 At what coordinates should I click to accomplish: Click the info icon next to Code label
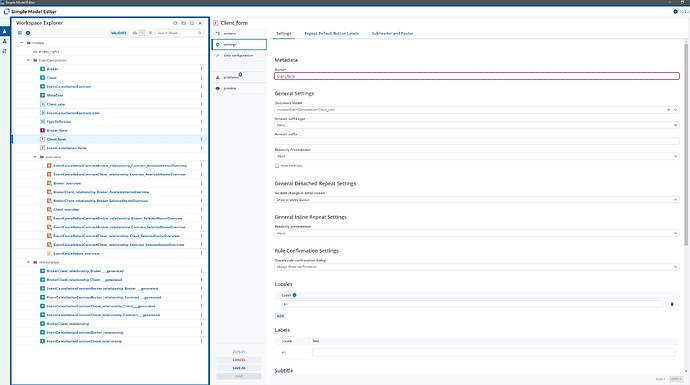tap(294, 295)
